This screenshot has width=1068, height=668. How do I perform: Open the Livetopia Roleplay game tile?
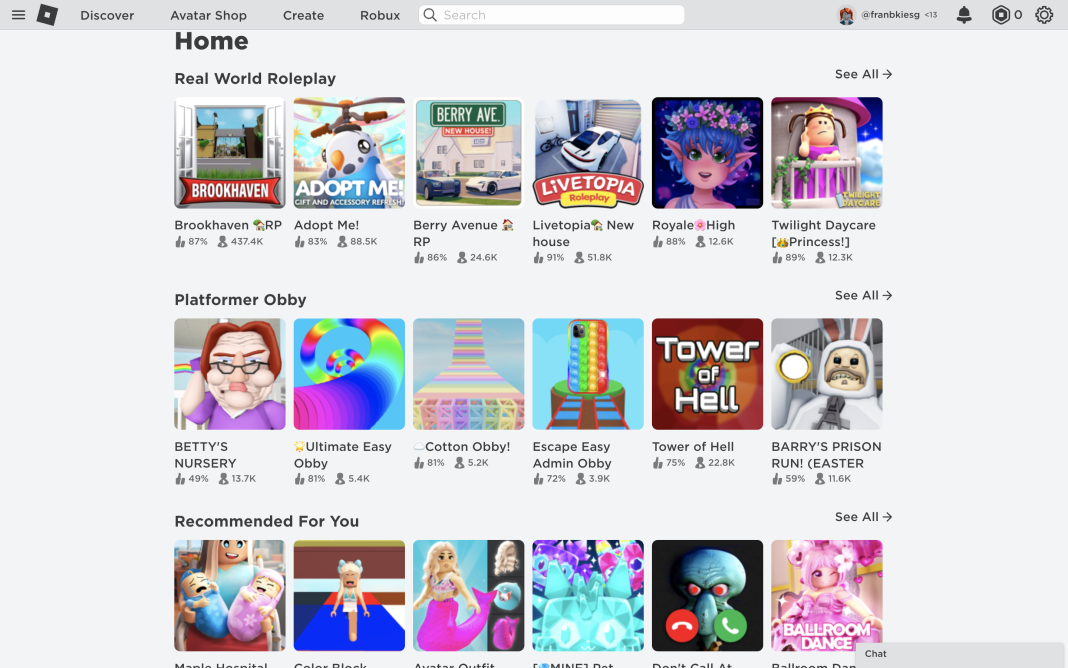click(x=588, y=153)
